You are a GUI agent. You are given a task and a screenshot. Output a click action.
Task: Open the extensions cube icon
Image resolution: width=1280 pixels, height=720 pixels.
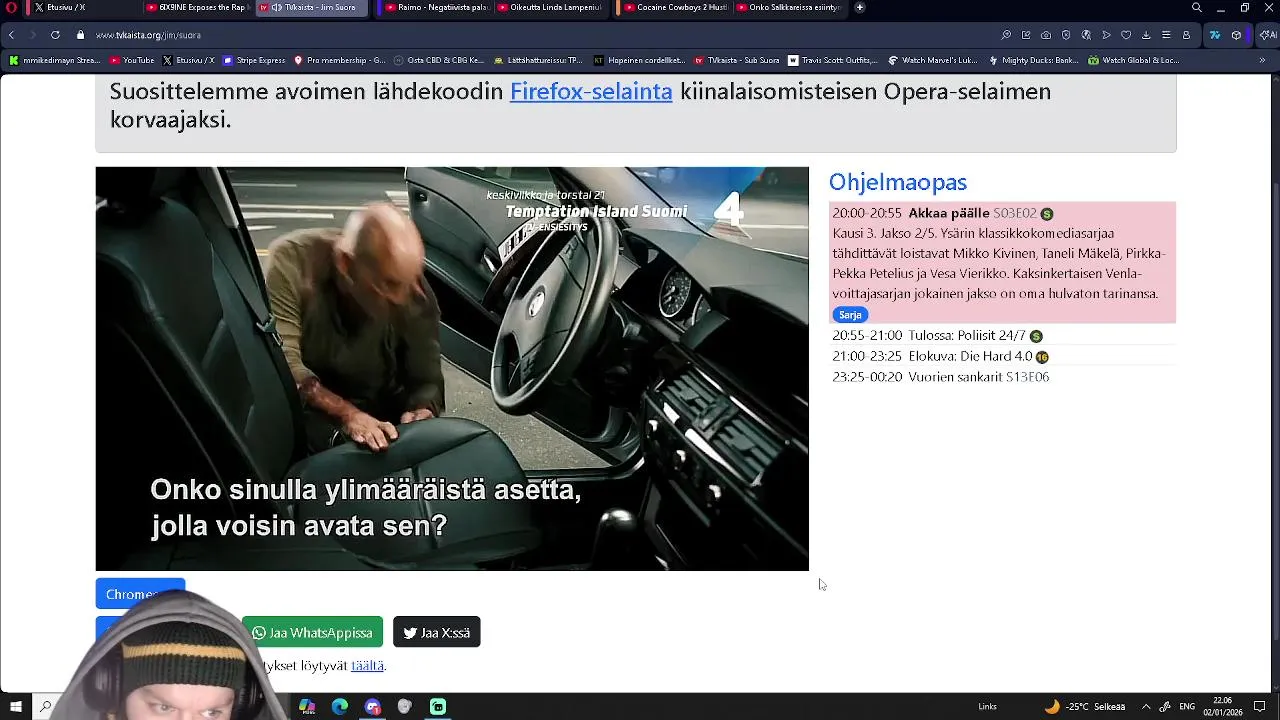click(1237, 35)
